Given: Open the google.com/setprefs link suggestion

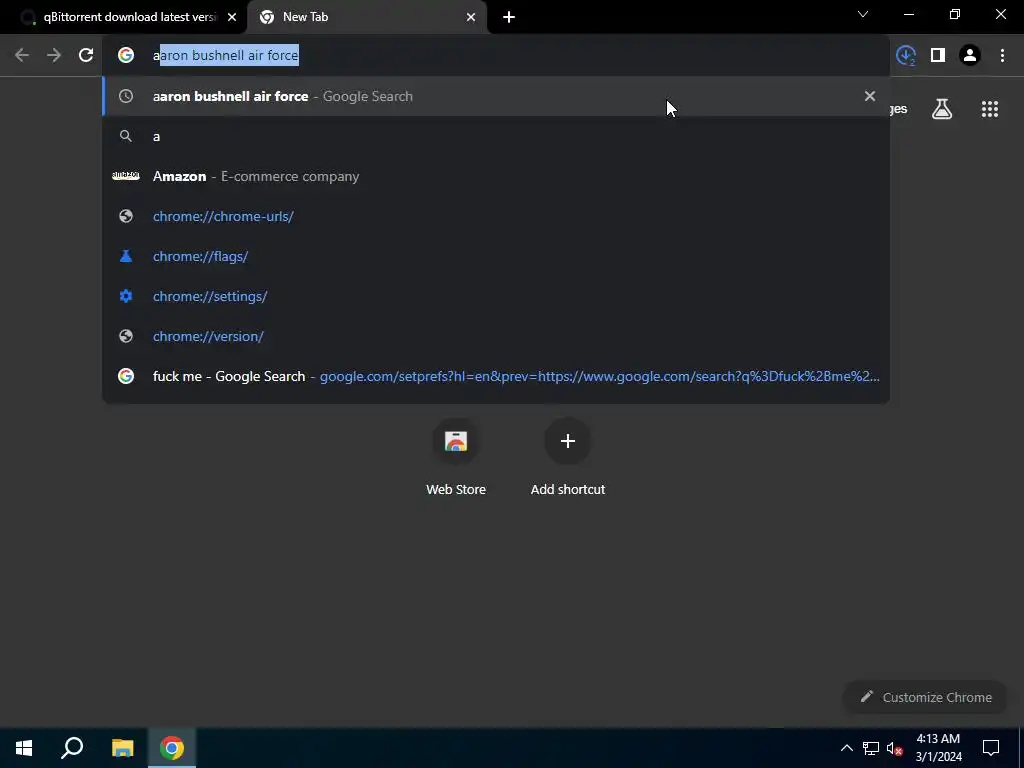Looking at the screenshot, I should 496,376.
